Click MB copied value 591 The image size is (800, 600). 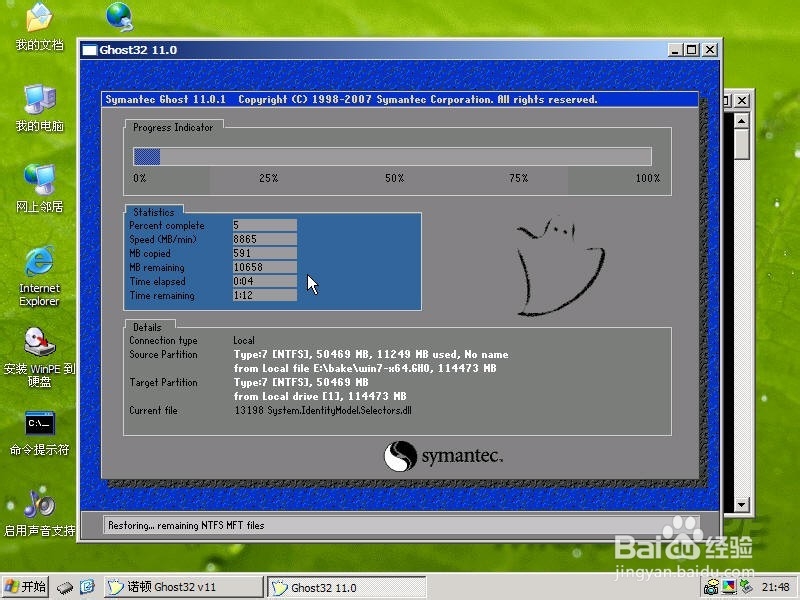265,253
